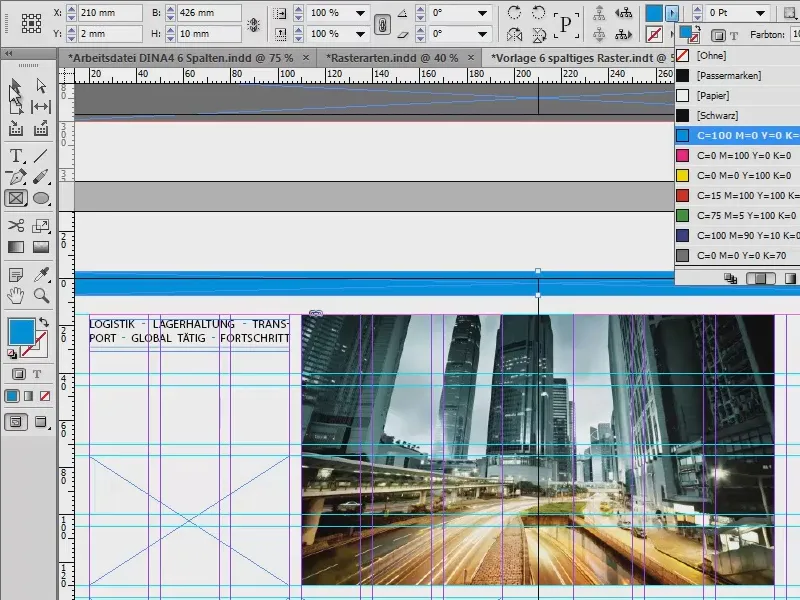This screenshot has width=800, height=600.
Task: Open scale X percentage dropdown
Action: pyautogui.click(x=360, y=13)
